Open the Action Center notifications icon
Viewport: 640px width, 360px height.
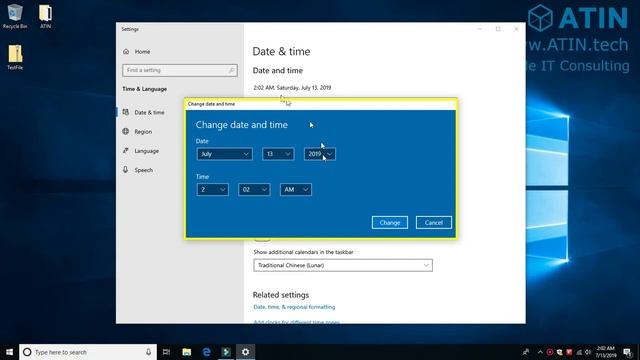(628, 352)
